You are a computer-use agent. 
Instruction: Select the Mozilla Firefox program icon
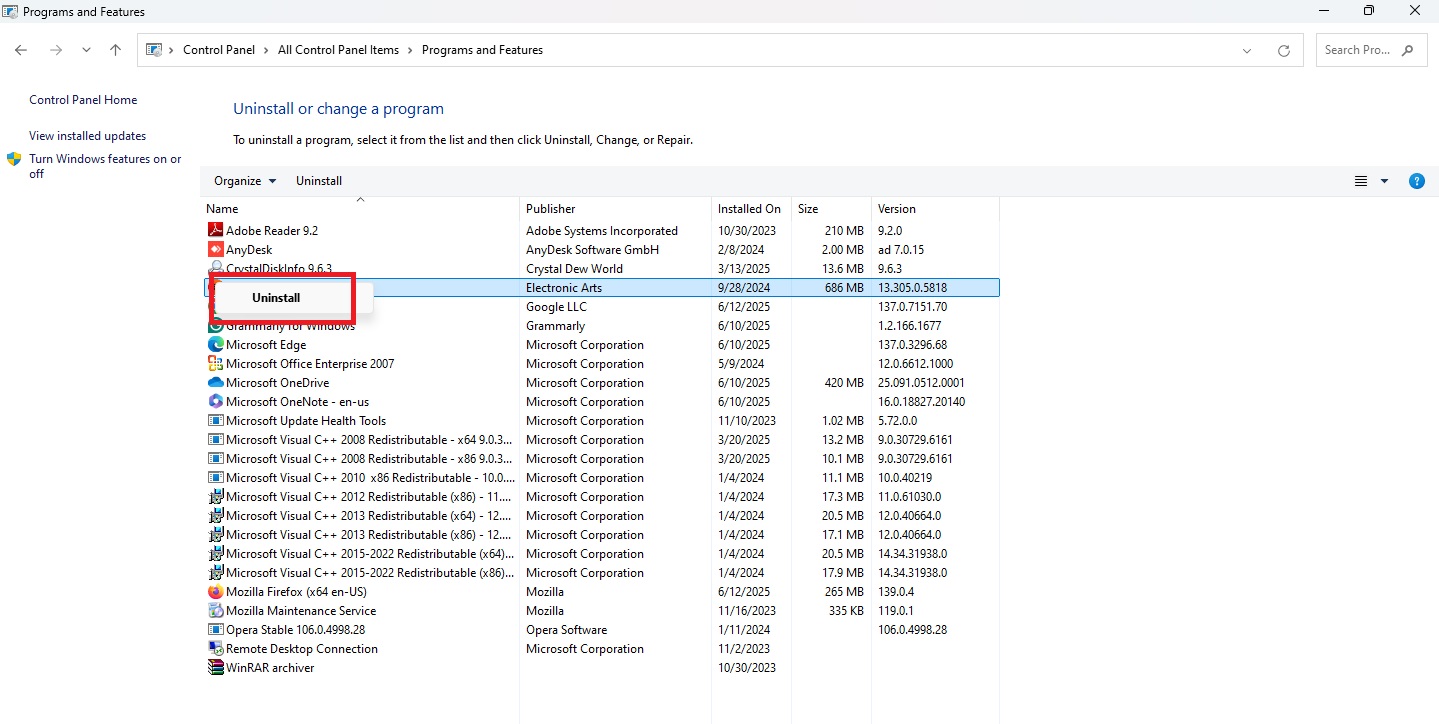tap(215, 591)
